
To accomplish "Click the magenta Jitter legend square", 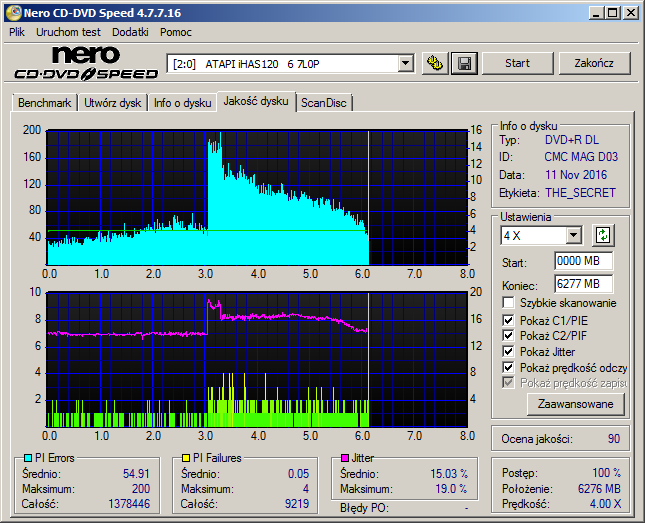I will (x=345, y=458).
